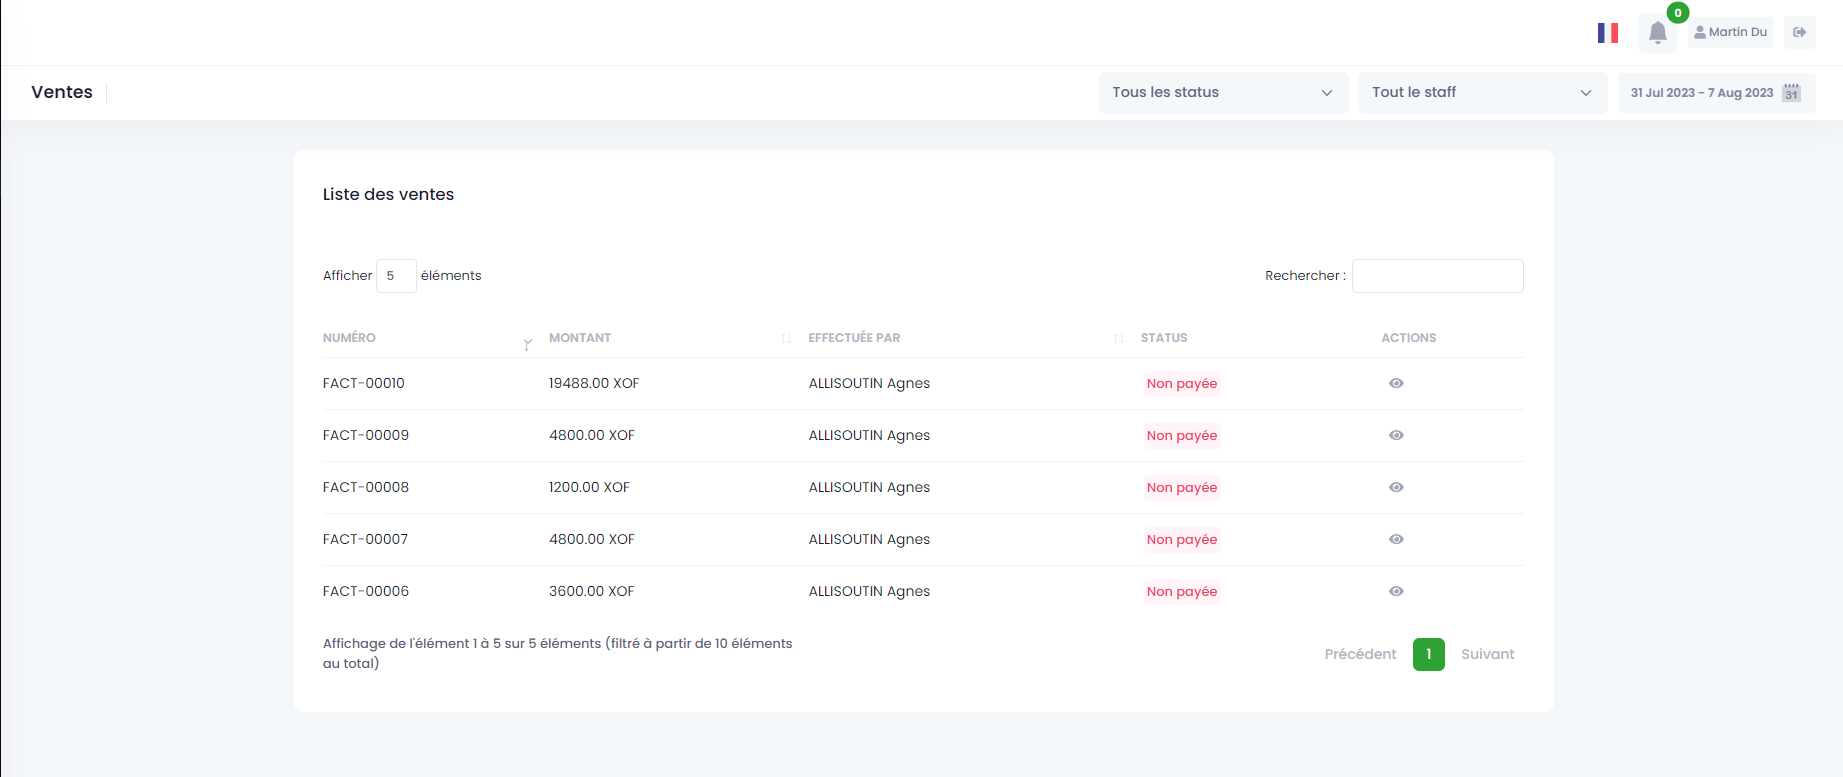View details of invoice FACT-00010
Image resolution: width=1843 pixels, height=777 pixels.
(1396, 383)
